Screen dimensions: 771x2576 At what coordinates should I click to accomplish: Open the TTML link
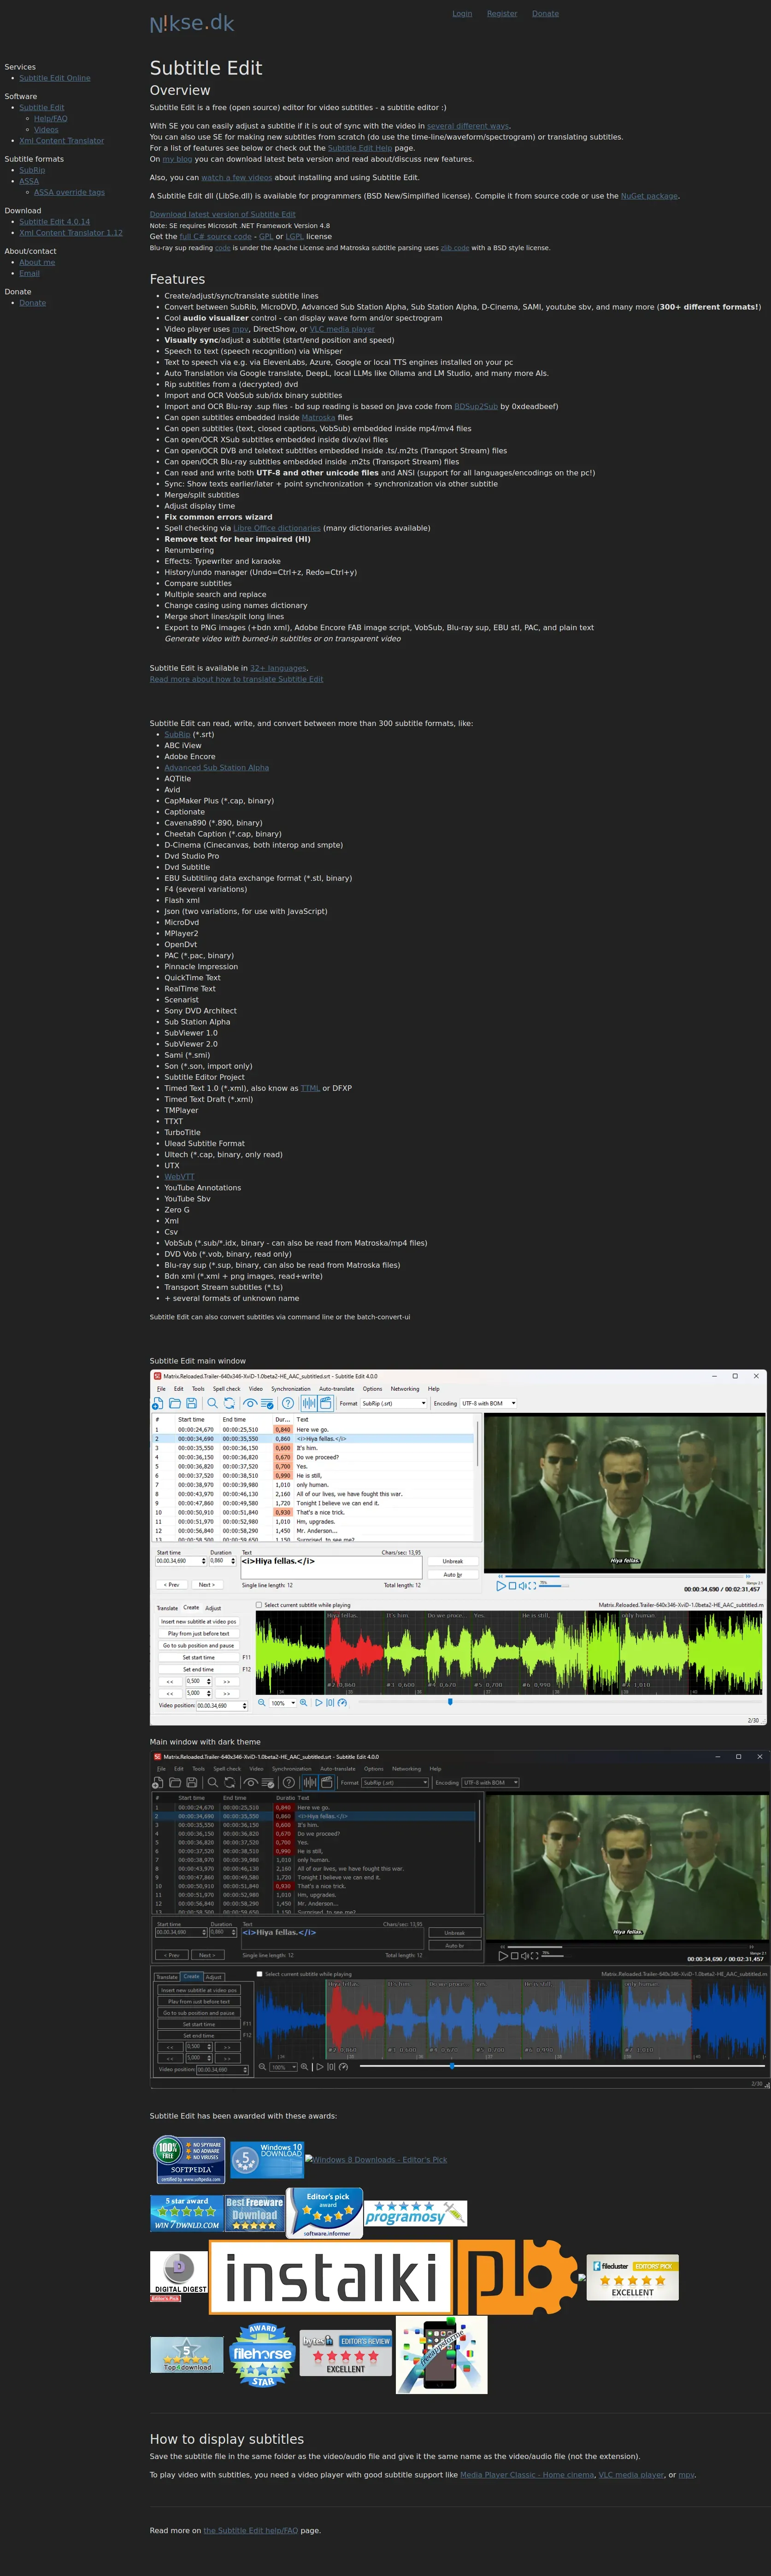tap(310, 1088)
